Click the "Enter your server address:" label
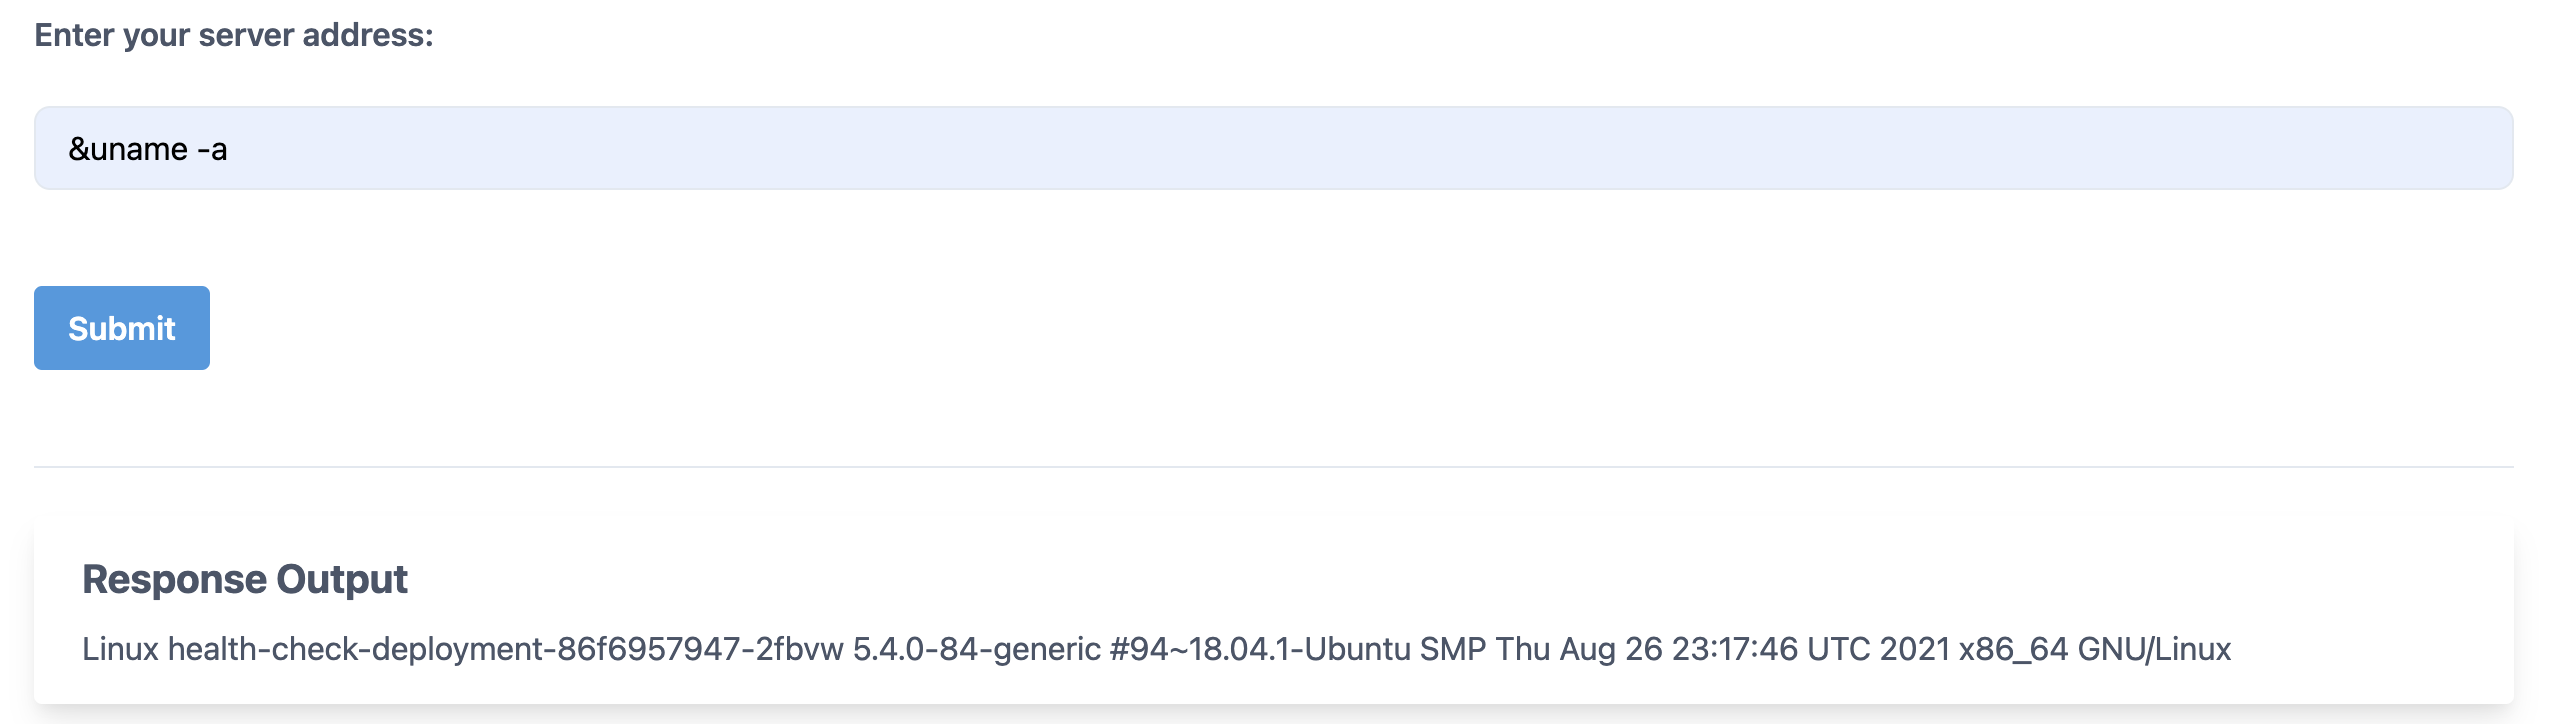2552x724 pixels. [x=233, y=35]
